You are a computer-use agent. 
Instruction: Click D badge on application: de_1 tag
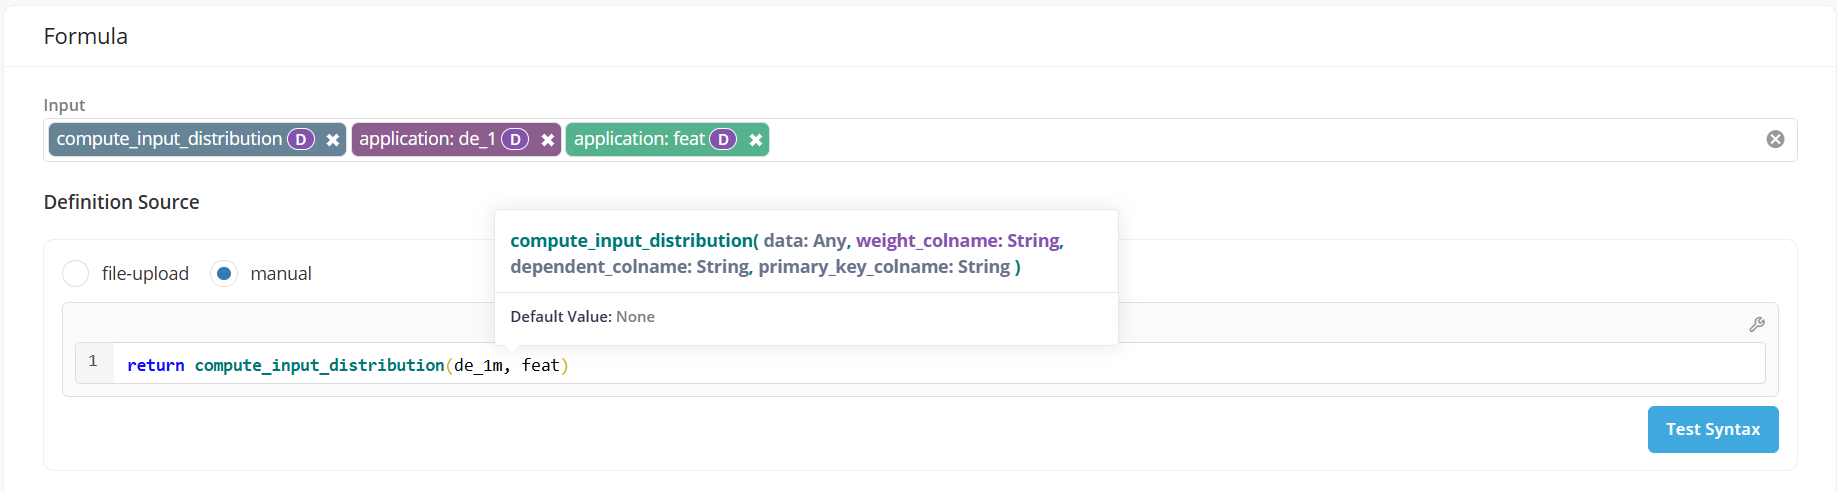[x=515, y=140]
